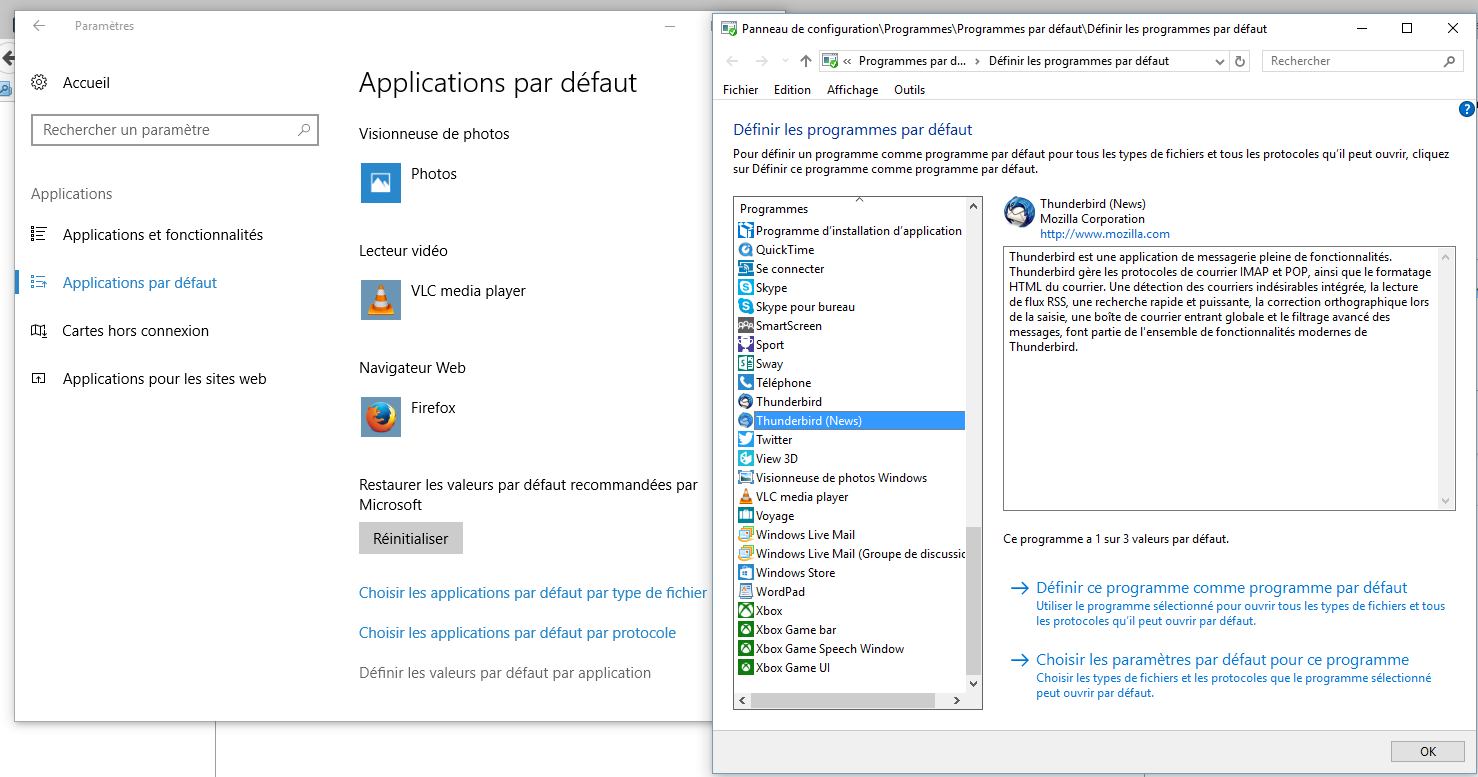Screen dimensions: 1478x777
Task: Click the 'Rechercher un paramètre' search field
Action: pos(165,130)
